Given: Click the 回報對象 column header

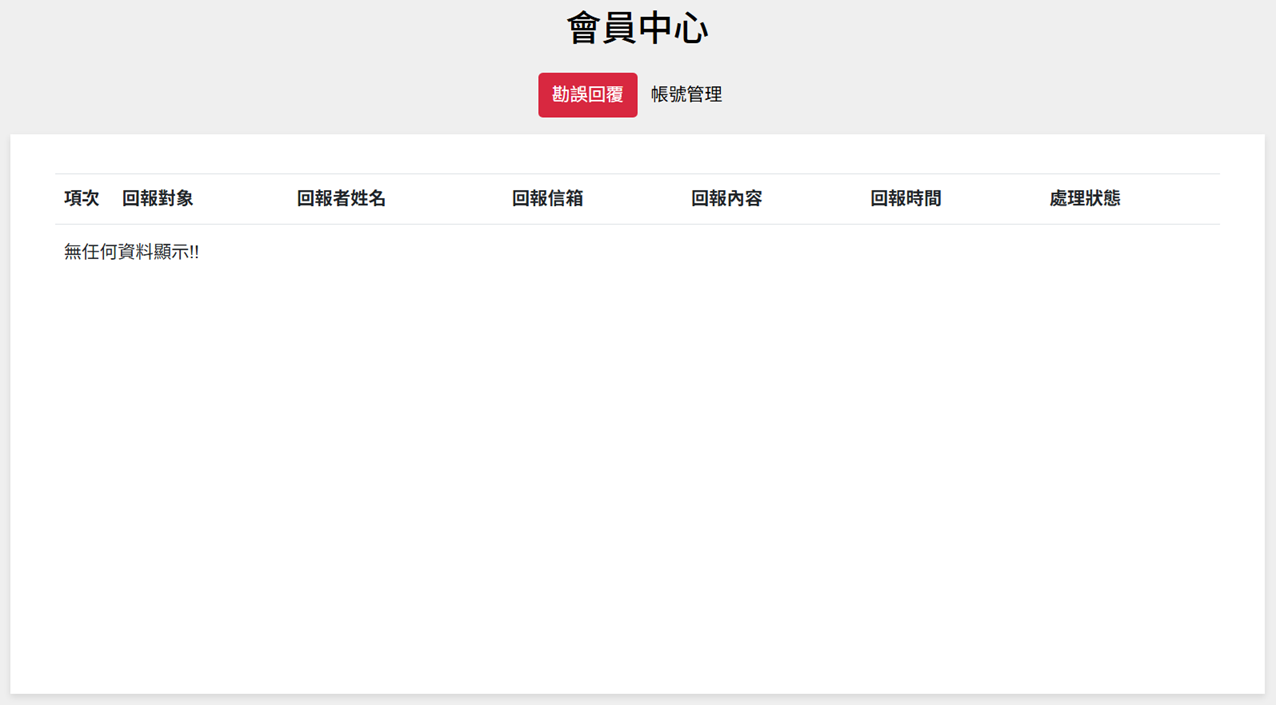Looking at the screenshot, I should pos(158,199).
